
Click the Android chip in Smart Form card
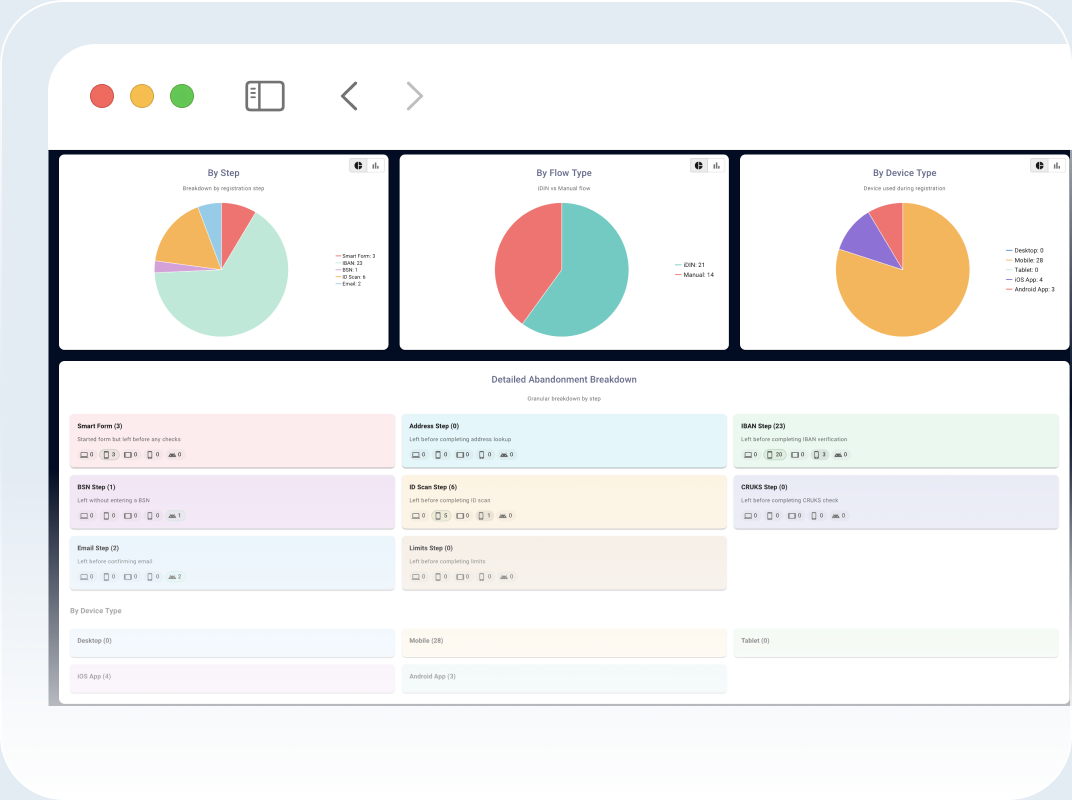[174, 455]
